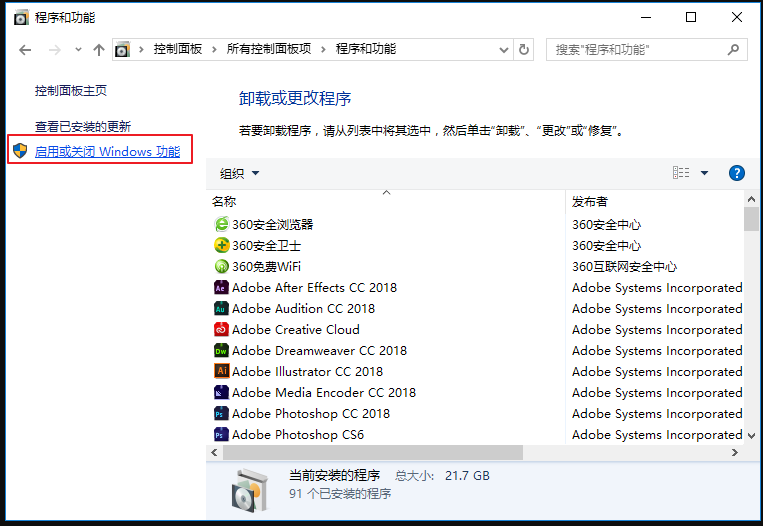Image resolution: width=763 pixels, height=526 pixels.
Task: Expand the address bar history dropdown
Action: pos(503,49)
